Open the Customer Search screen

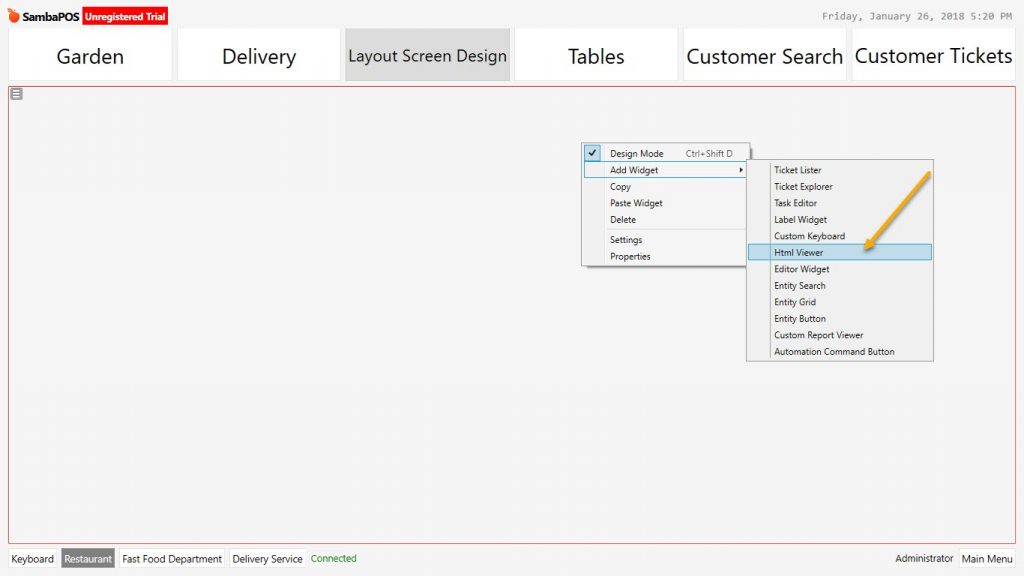pos(764,55)
